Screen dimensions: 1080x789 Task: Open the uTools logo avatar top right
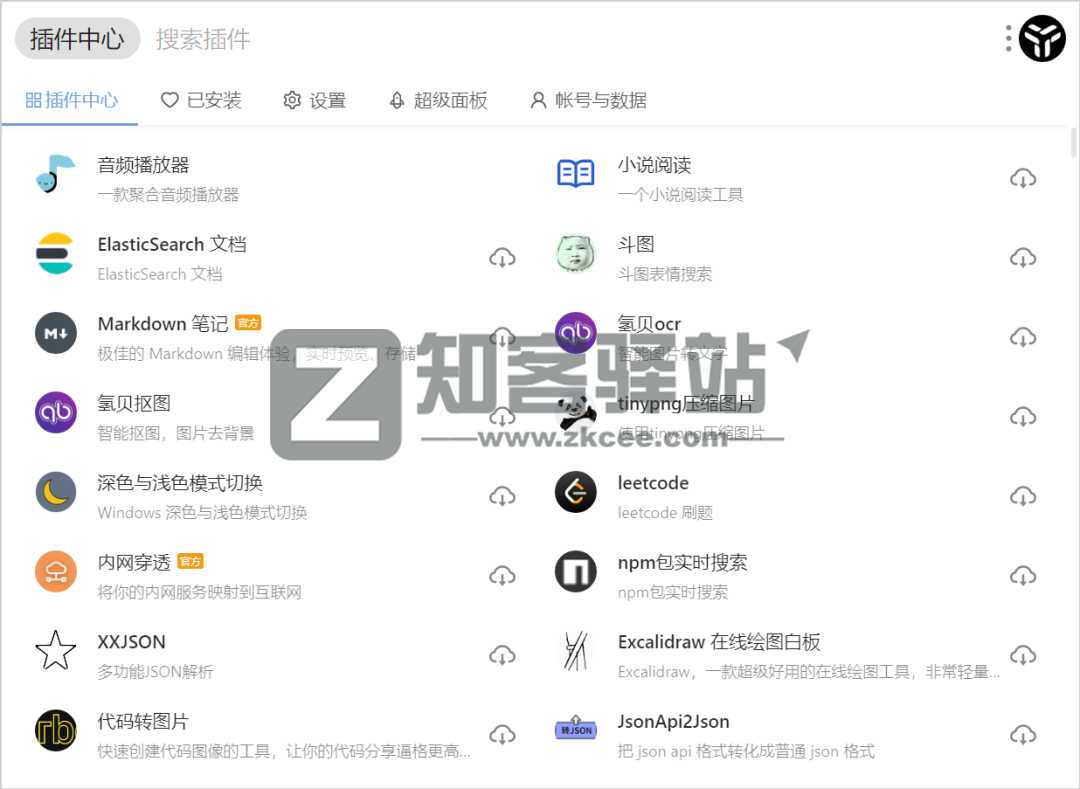pyautogui.click(x=1041, y=38)
